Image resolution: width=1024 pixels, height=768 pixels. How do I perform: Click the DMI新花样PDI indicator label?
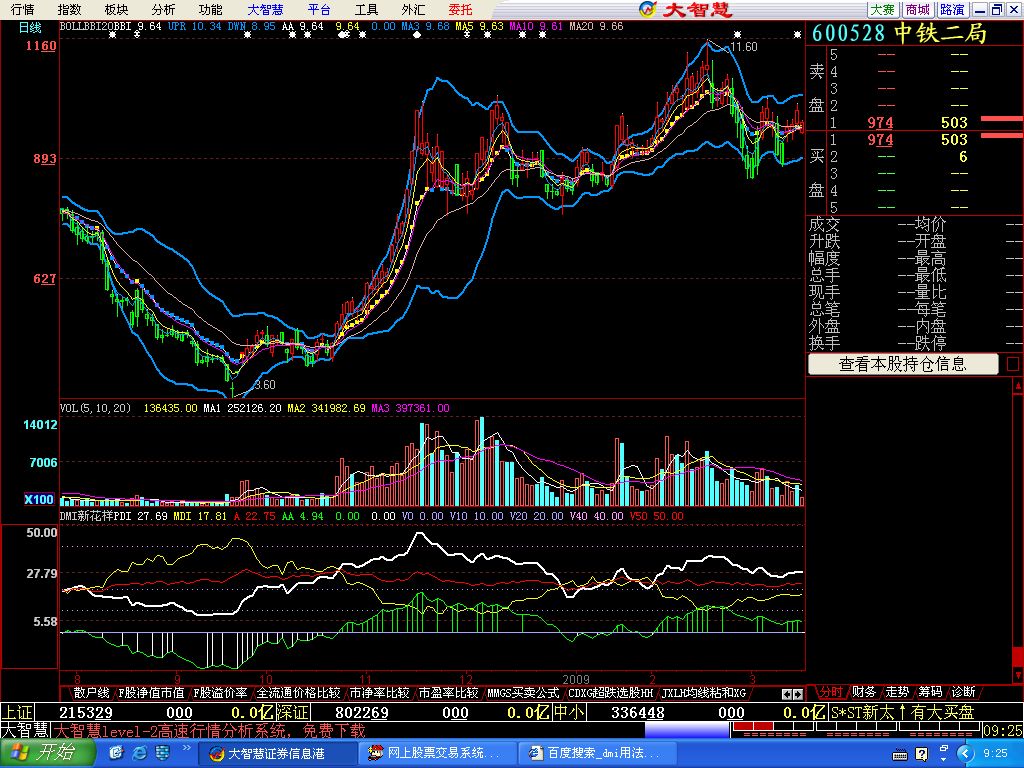point(95,516)
